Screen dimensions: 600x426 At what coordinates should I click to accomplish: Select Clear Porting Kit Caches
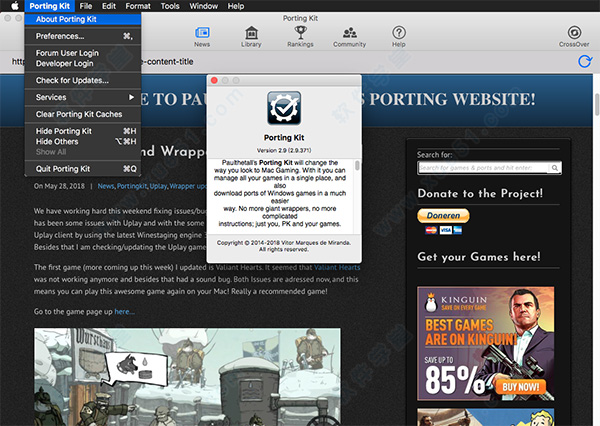pyautogui.click(x=83, y=114)
